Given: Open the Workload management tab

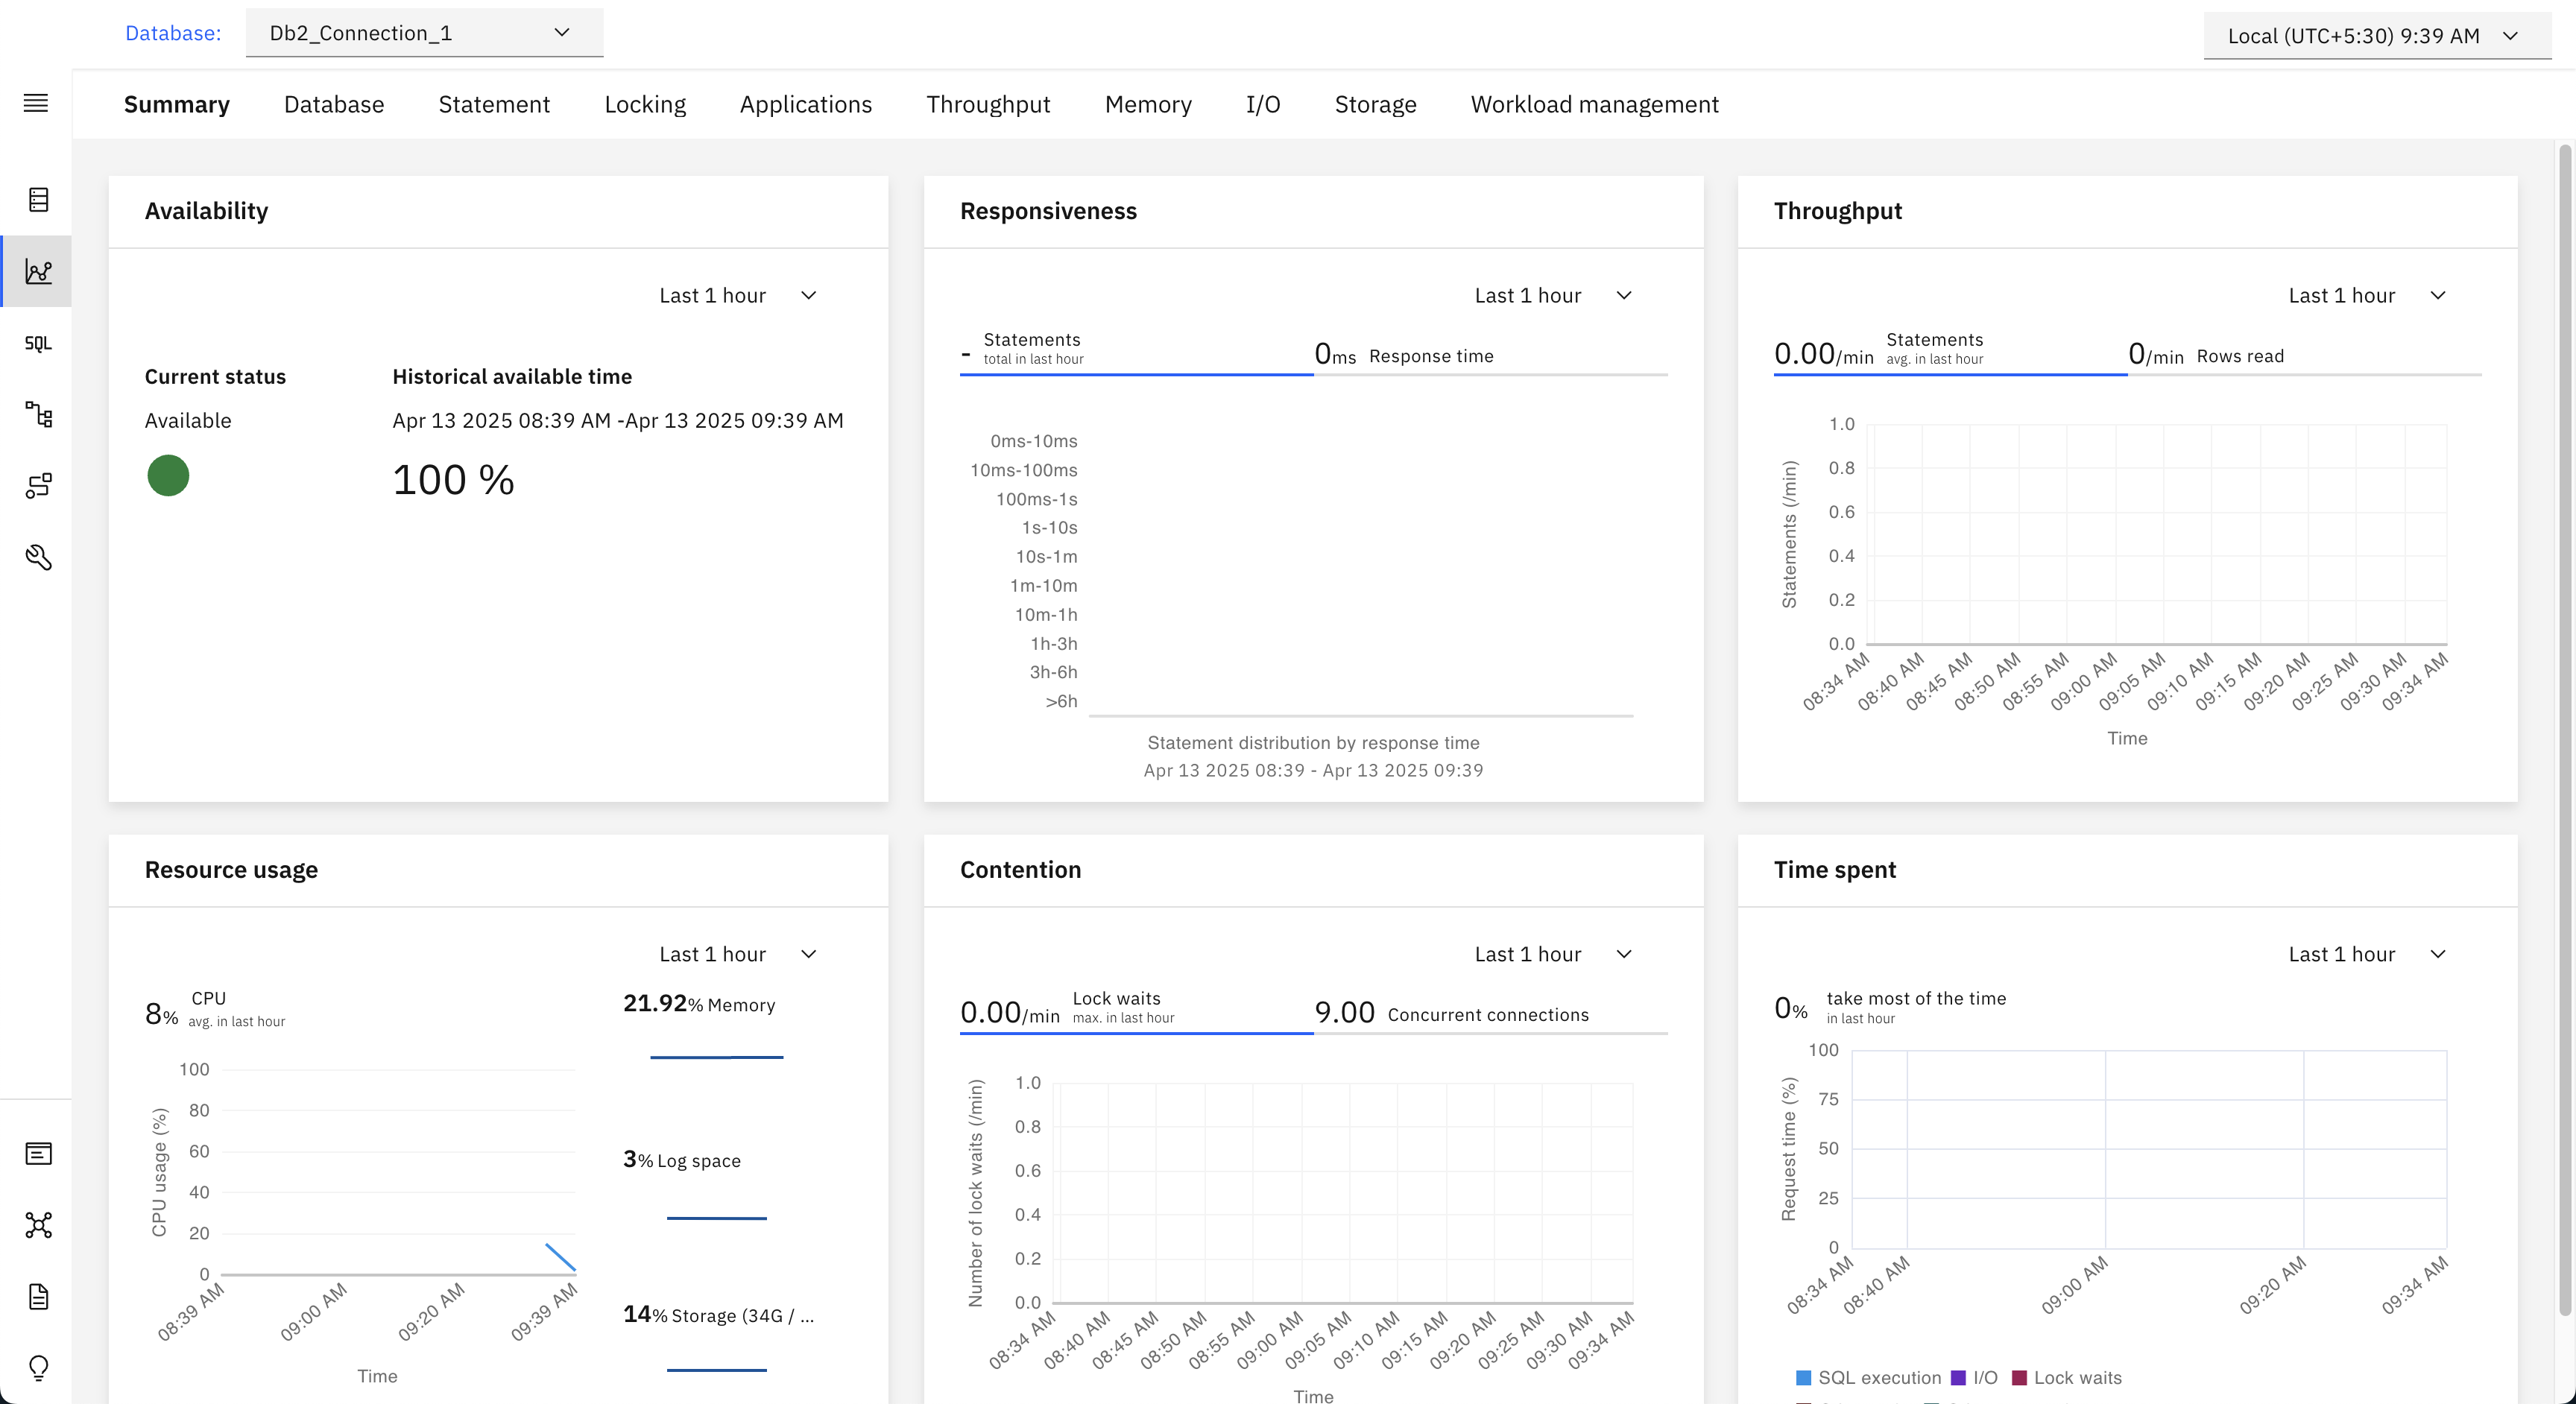Looking at the screenshot, I should pyautogui.click(x=1593, y=104).
